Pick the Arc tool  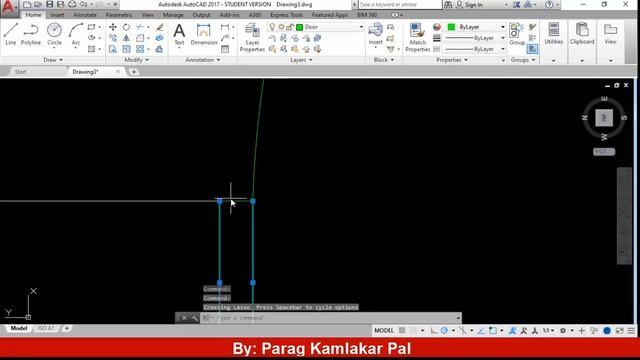[76, 34]
